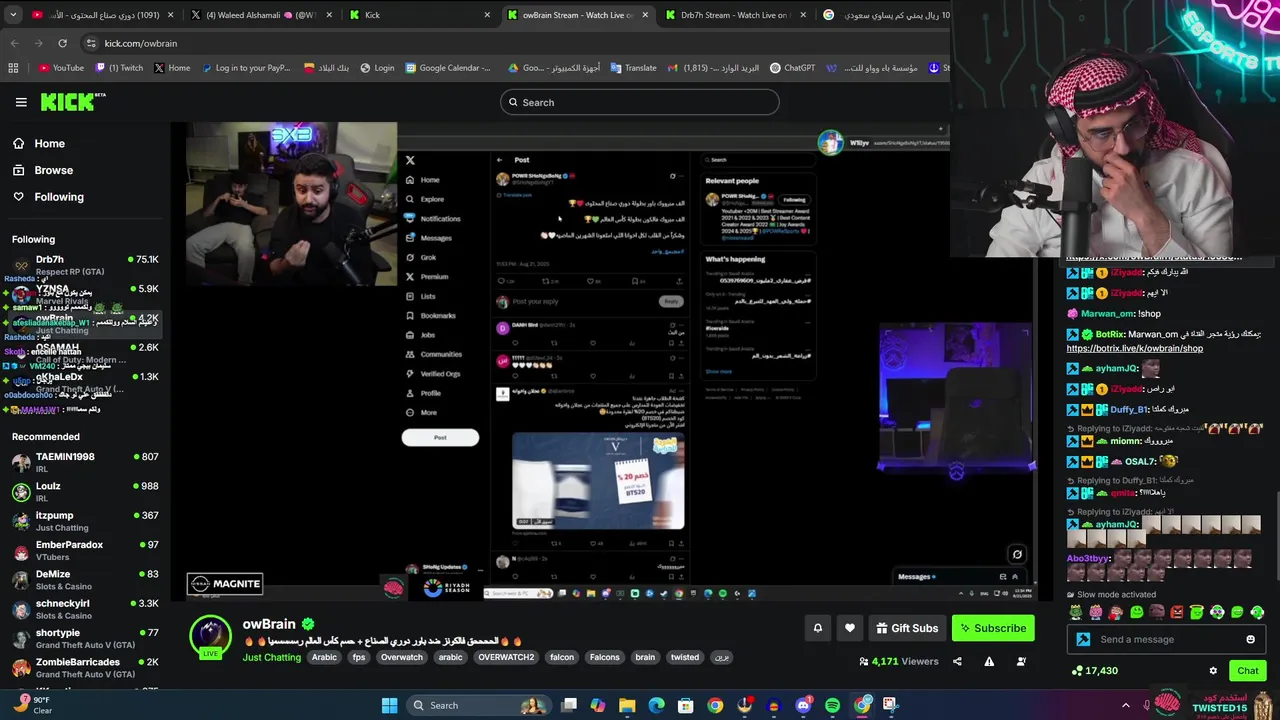
Task: Open Drb7h channel in Following list
Action: pyautogui.click(x=85, y=265)
